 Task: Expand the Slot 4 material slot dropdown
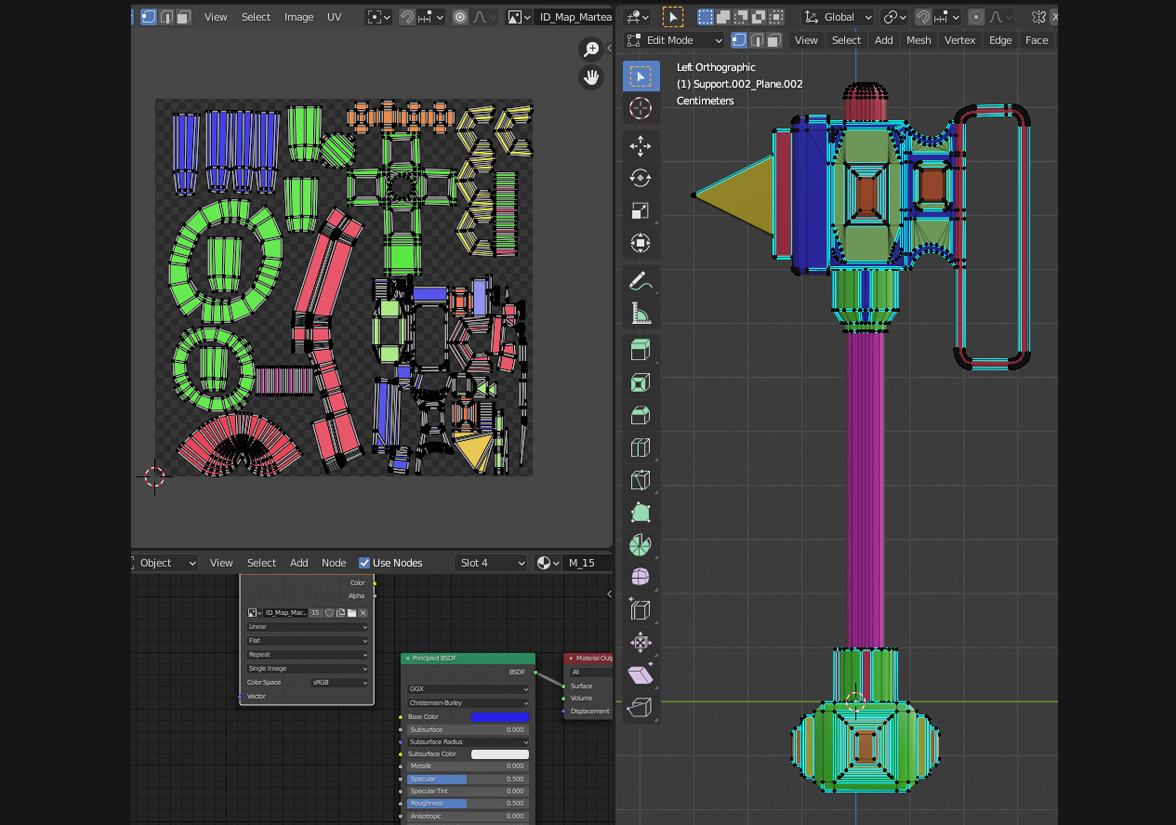(x=491, y=563)
